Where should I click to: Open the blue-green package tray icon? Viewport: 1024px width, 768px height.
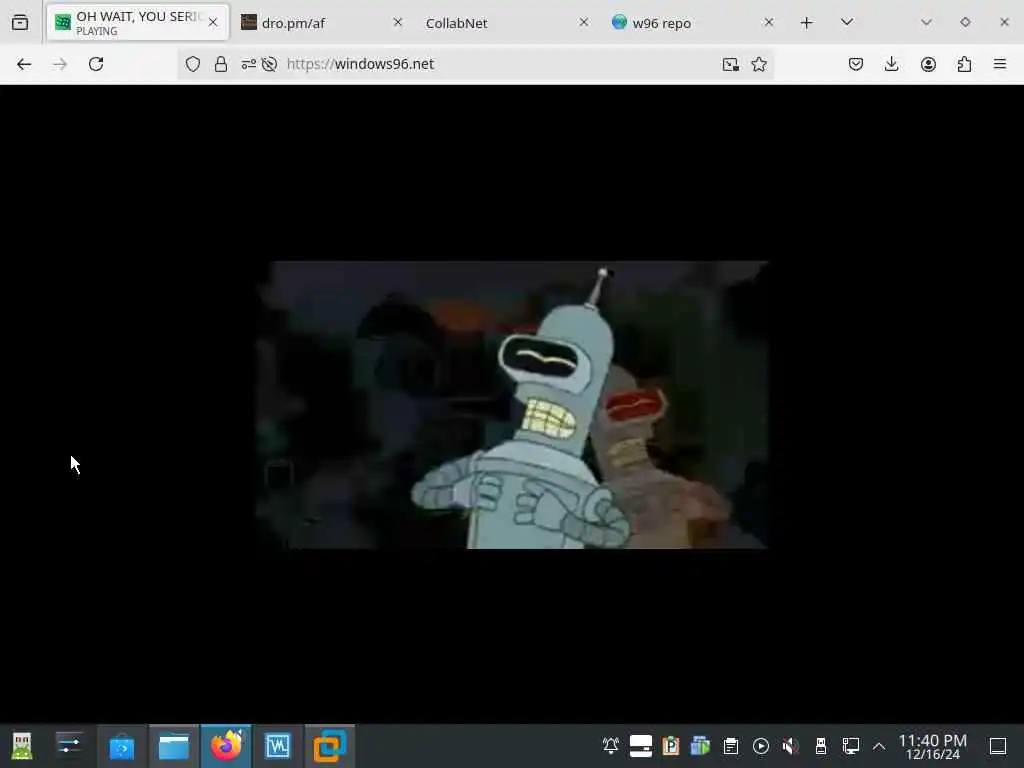click(700, 746)
